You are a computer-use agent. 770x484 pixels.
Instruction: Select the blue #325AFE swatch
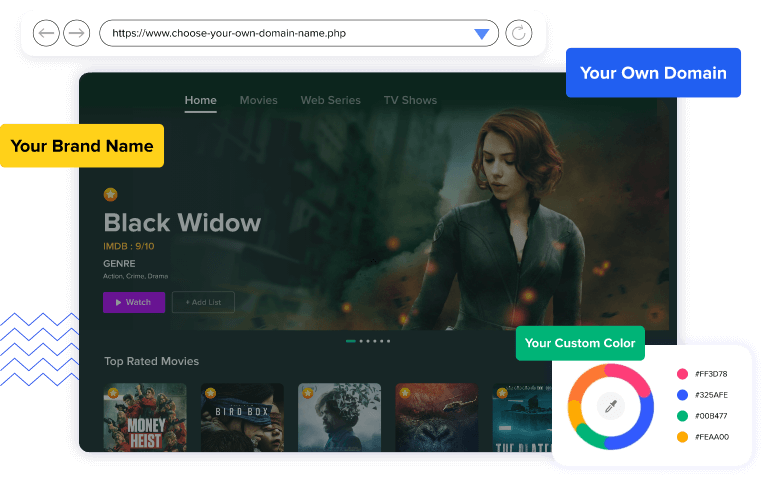point(682,395)
